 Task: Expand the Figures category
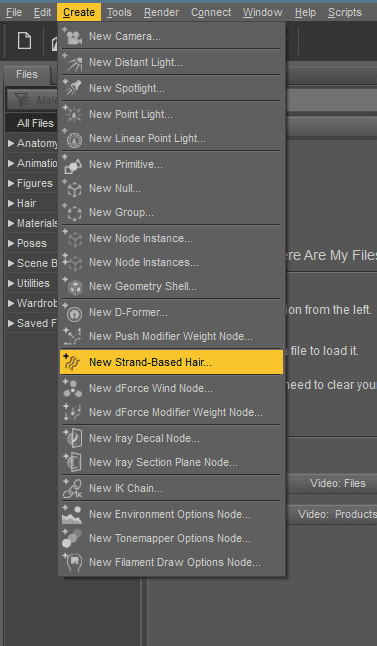11,183
